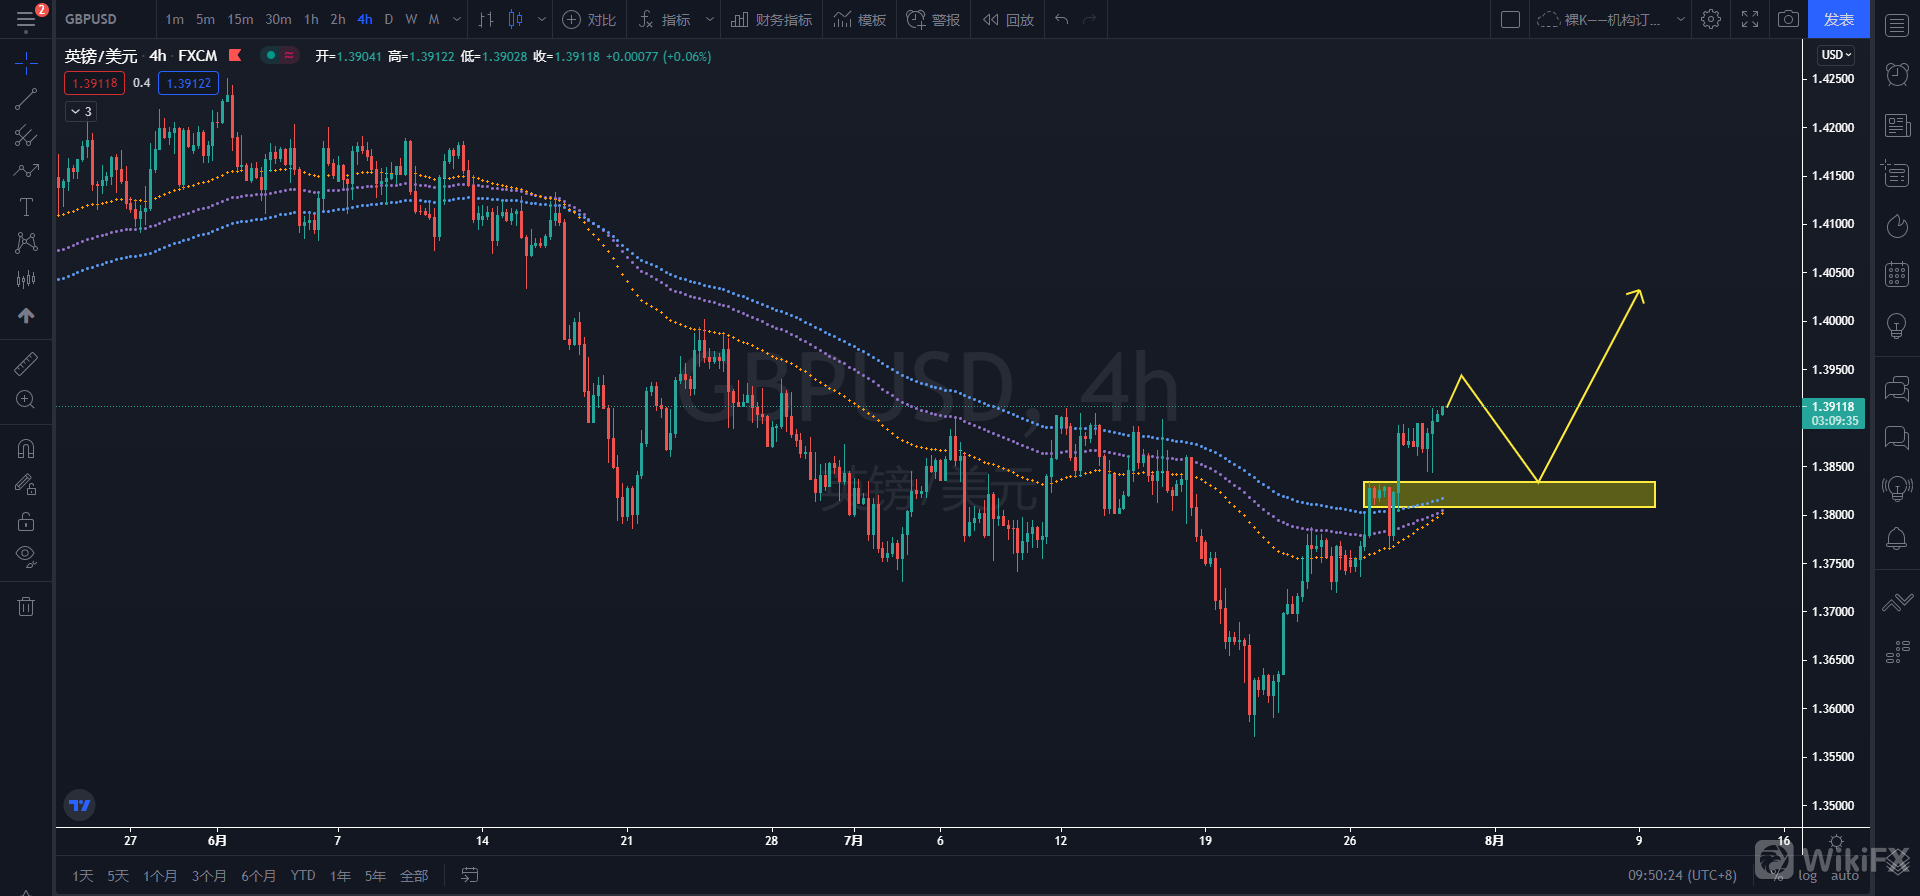Image resolution: width=1920 pixels, height=896 pixels.
Task: Open the USD currency dropdown
Action: 1836,55
